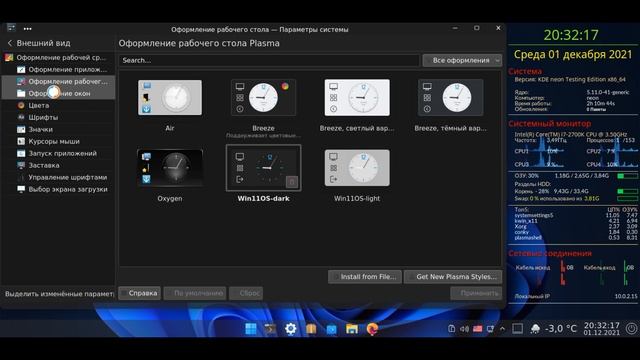This screenshot has width=640, height=360.
Task: Click the Справка button
Action: [139, 293]
